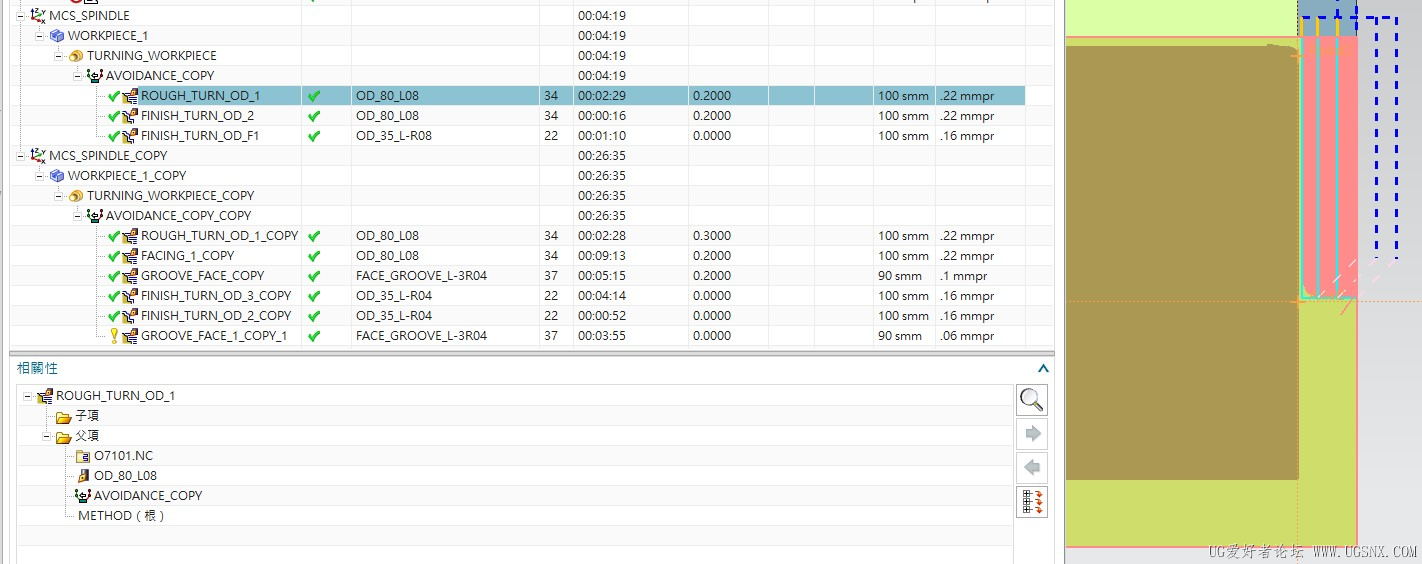This screenshot has width=1422, height=564.
Task: Click the right arrow button in the dependencies panel
Action: tap(1032, 433)
